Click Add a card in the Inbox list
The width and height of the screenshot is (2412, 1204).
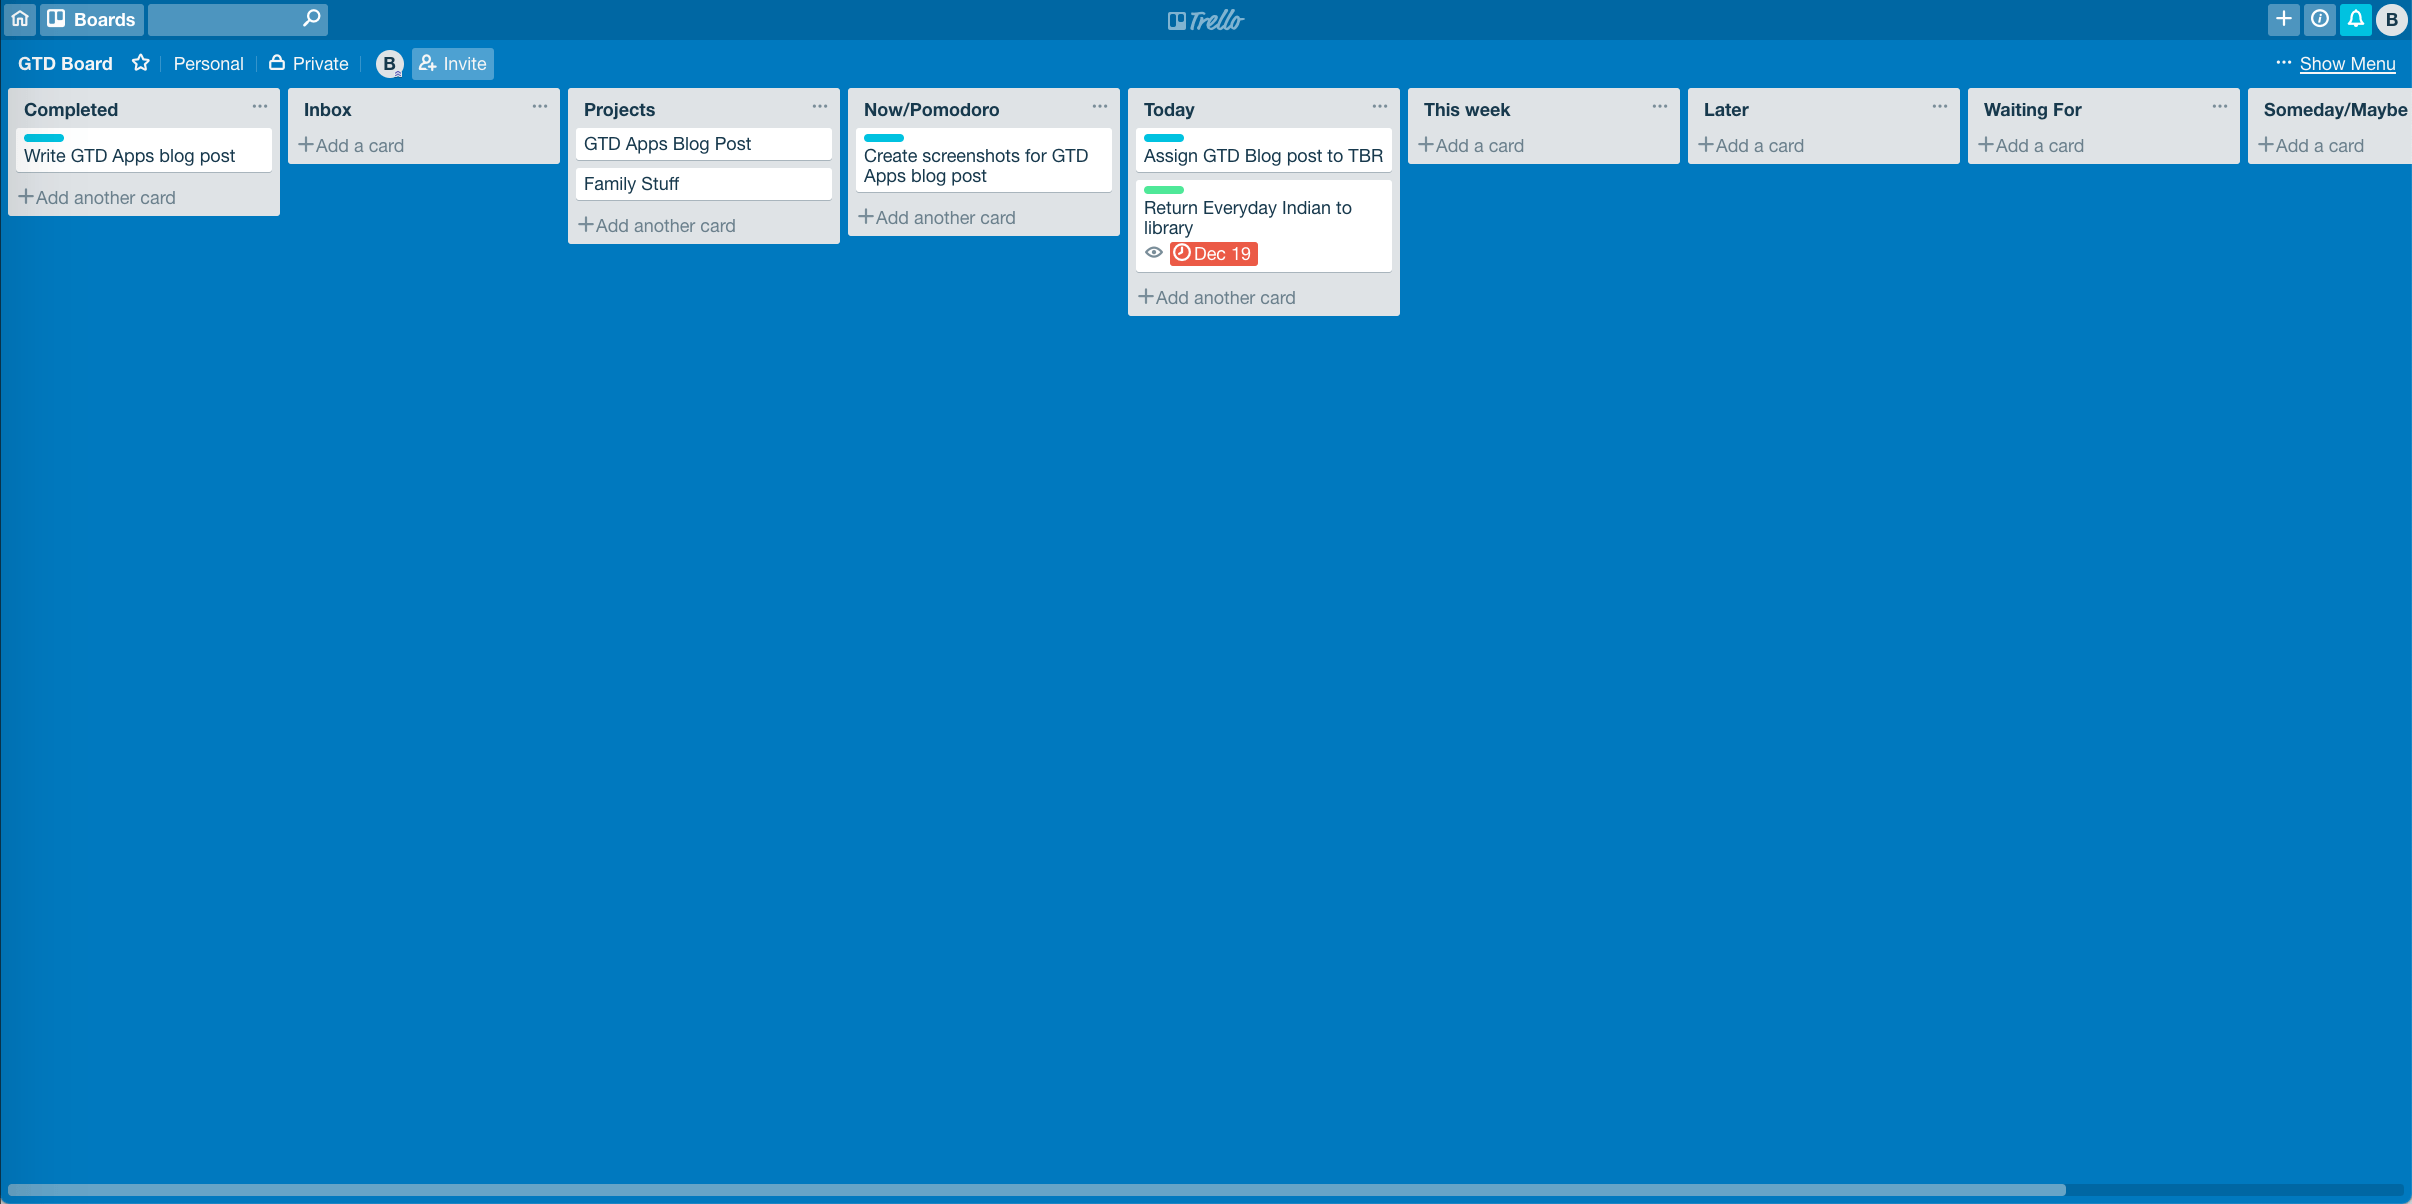point(352,144)
